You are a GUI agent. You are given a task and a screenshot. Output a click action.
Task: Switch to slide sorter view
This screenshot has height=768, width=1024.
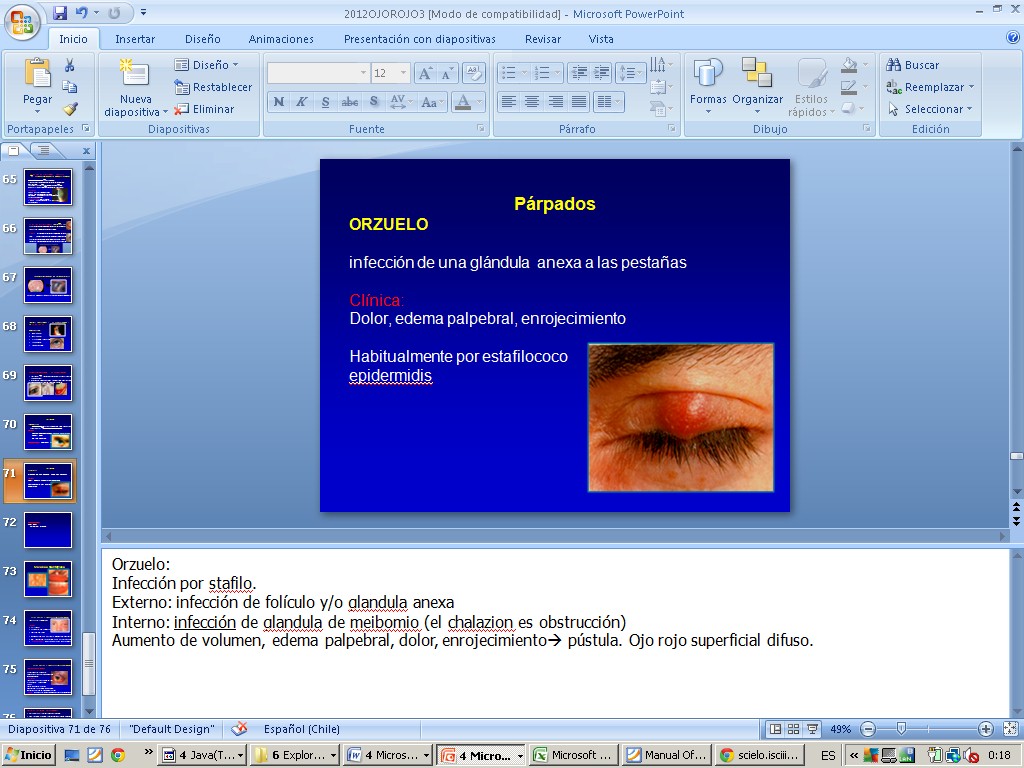coord(793,729)
